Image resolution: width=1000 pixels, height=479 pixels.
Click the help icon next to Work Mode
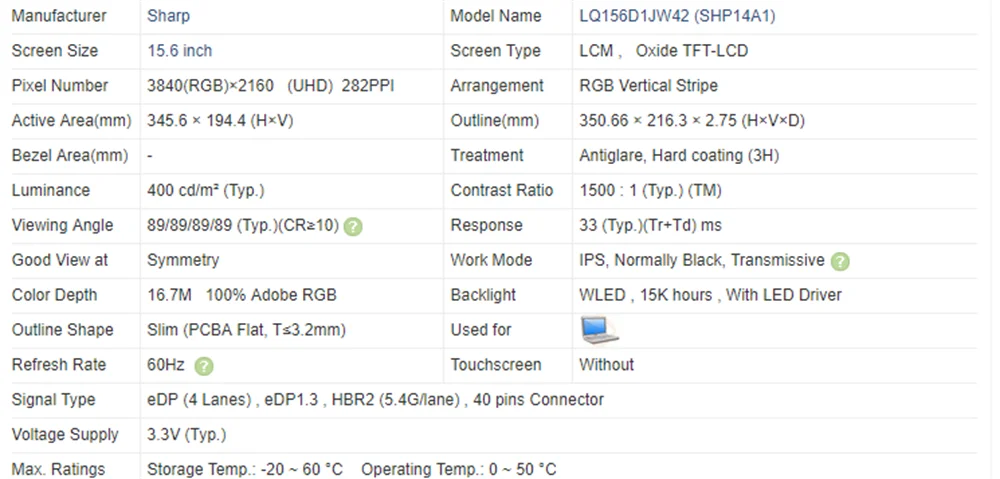840,261
